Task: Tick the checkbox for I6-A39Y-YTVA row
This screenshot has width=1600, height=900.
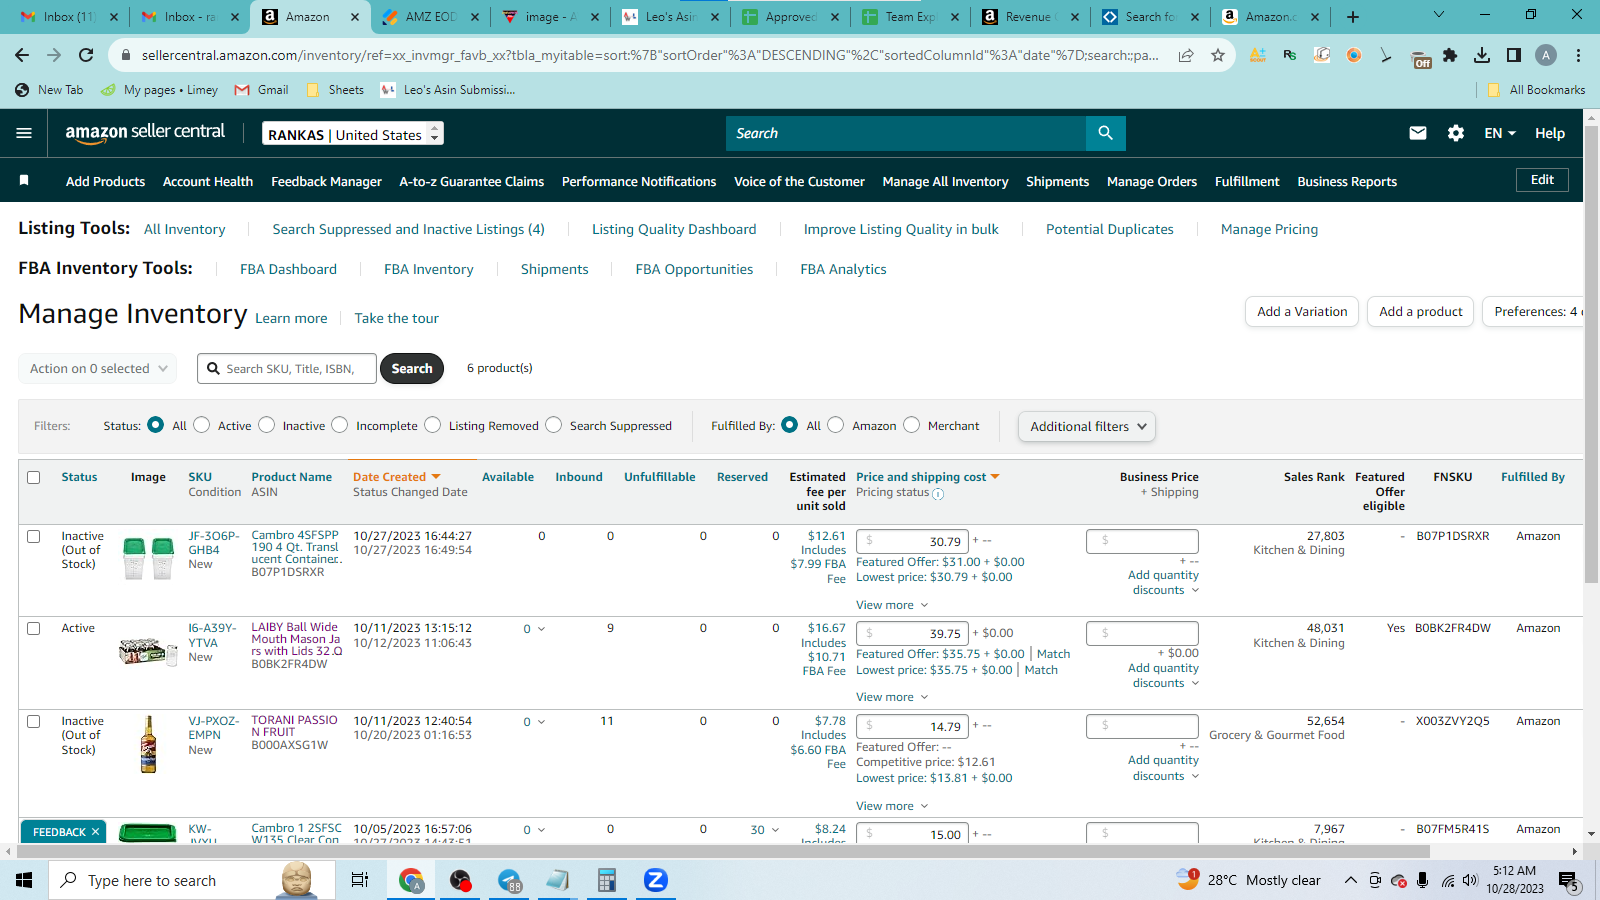Action: coord(33,628)
